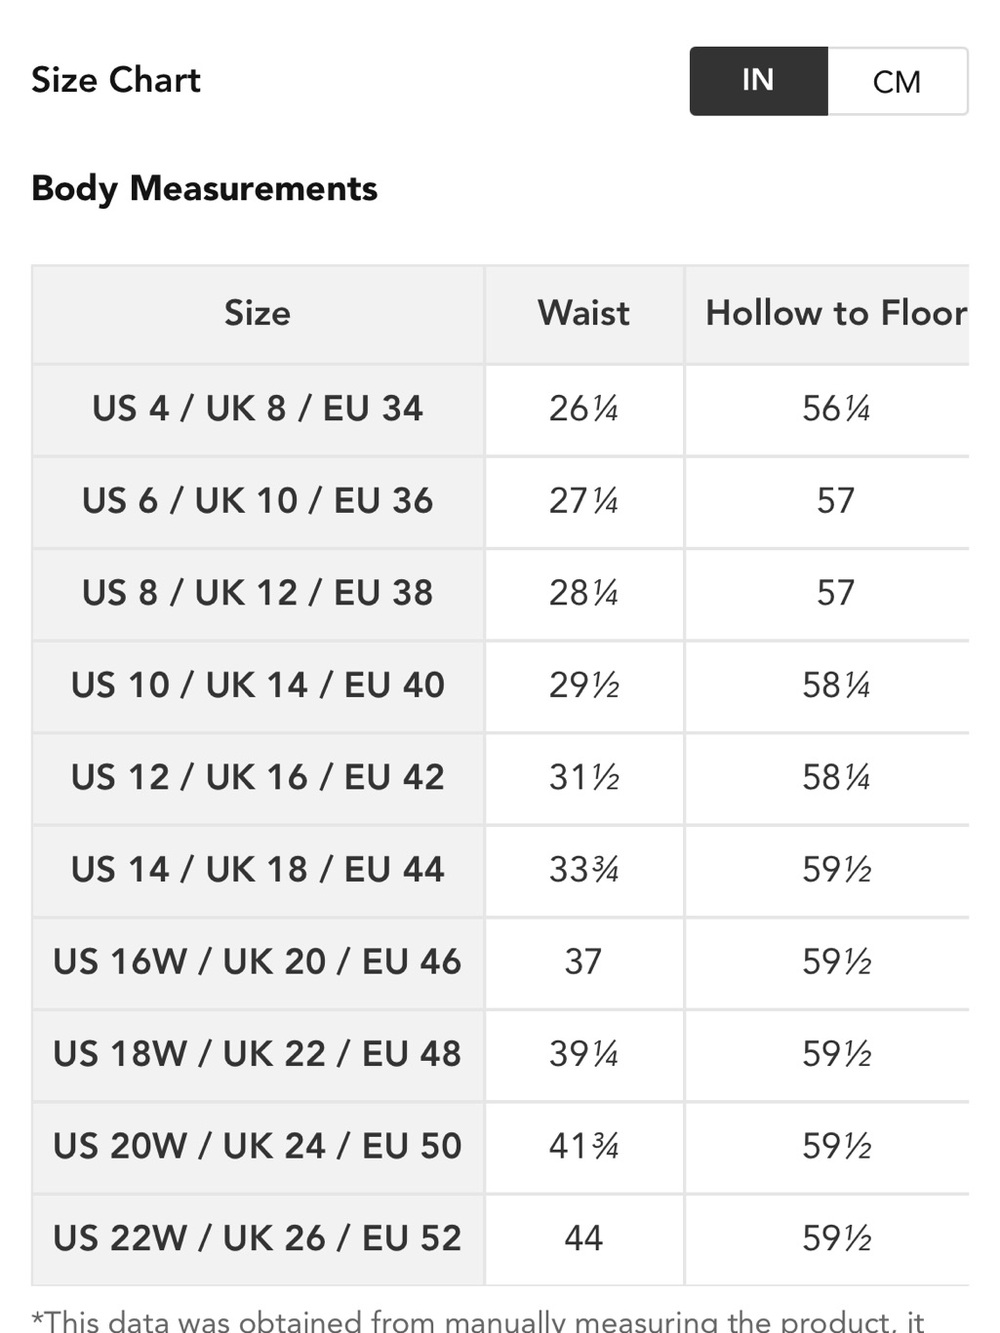Image resolution: width=1000 pixels, height=1333 pixels.
Task: Select the US 20W / UK 24 / EU 50 row
Action: click(500, 1146)
